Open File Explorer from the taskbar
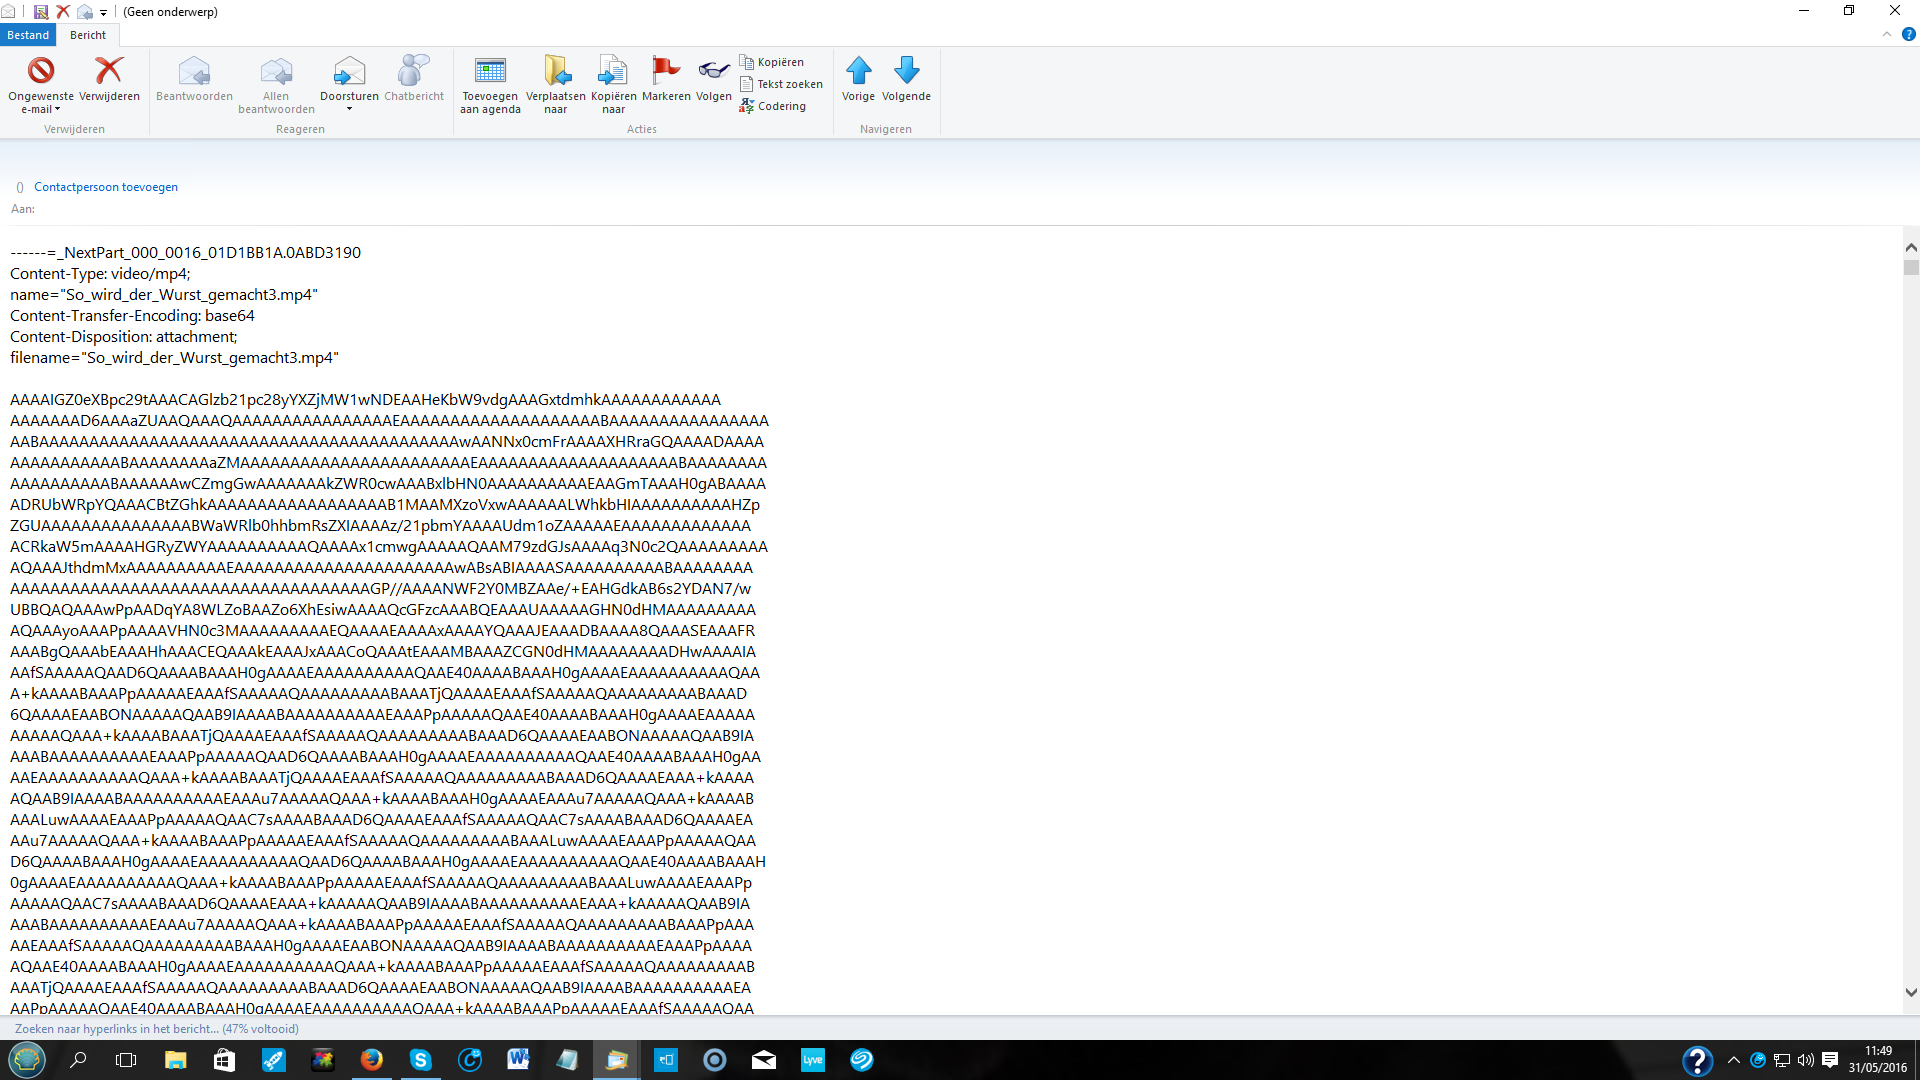 (x=175, y=1060)
